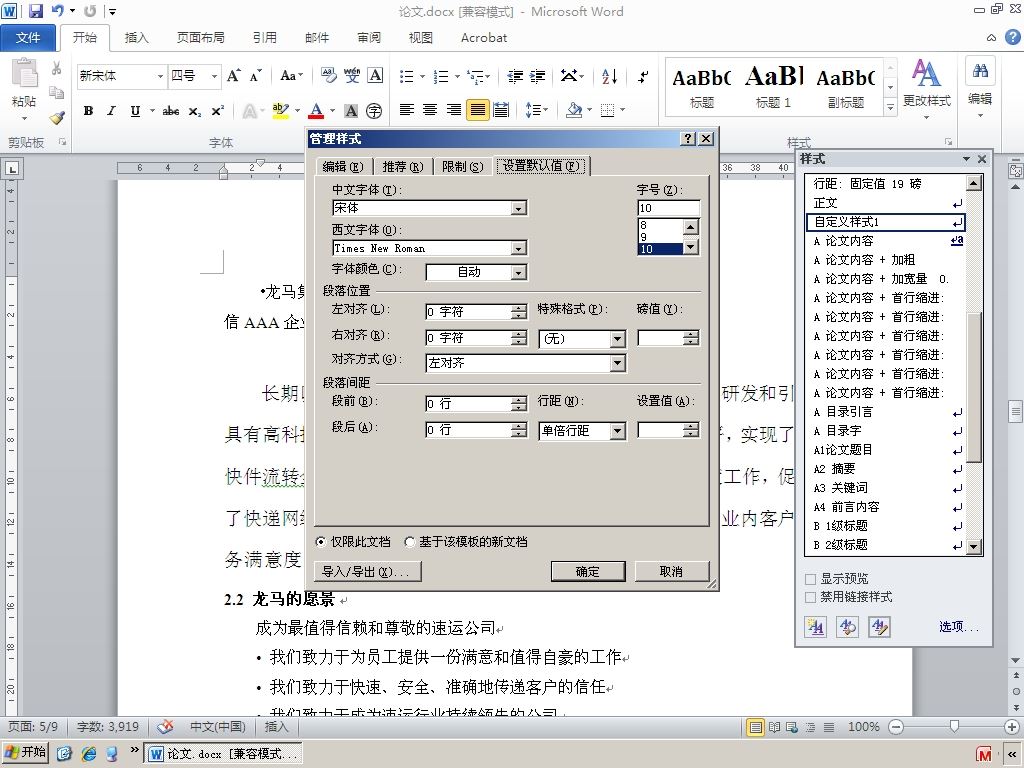Image resolution: width=1024 pixels, height=768 pixels.
Task: Open ribbon font size dropdown 四号
Action: click(x=214, y=76)
